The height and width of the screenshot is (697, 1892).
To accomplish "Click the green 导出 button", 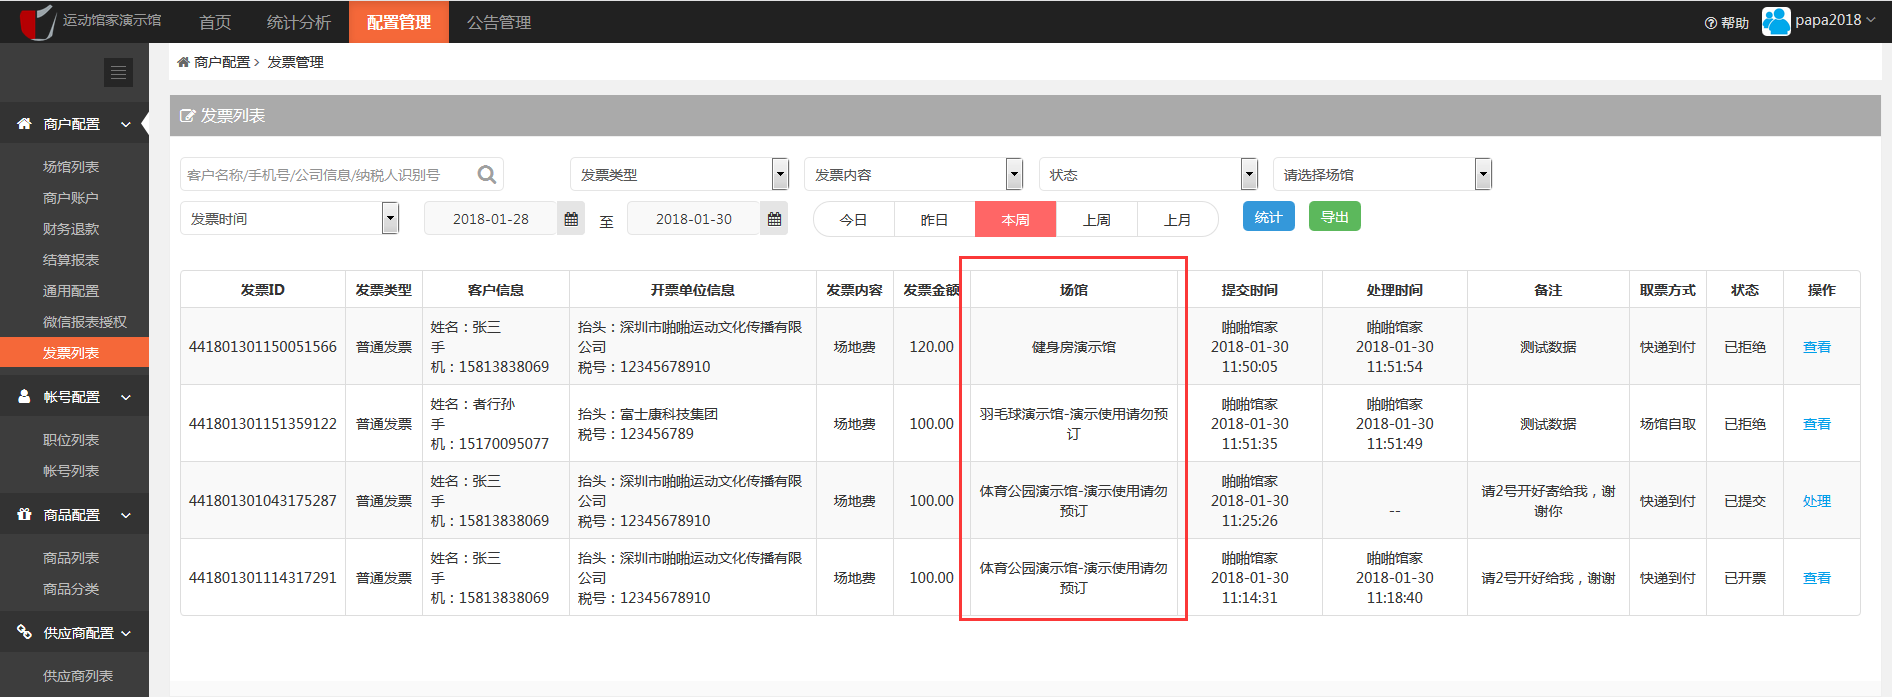I will pos(1334,217).
